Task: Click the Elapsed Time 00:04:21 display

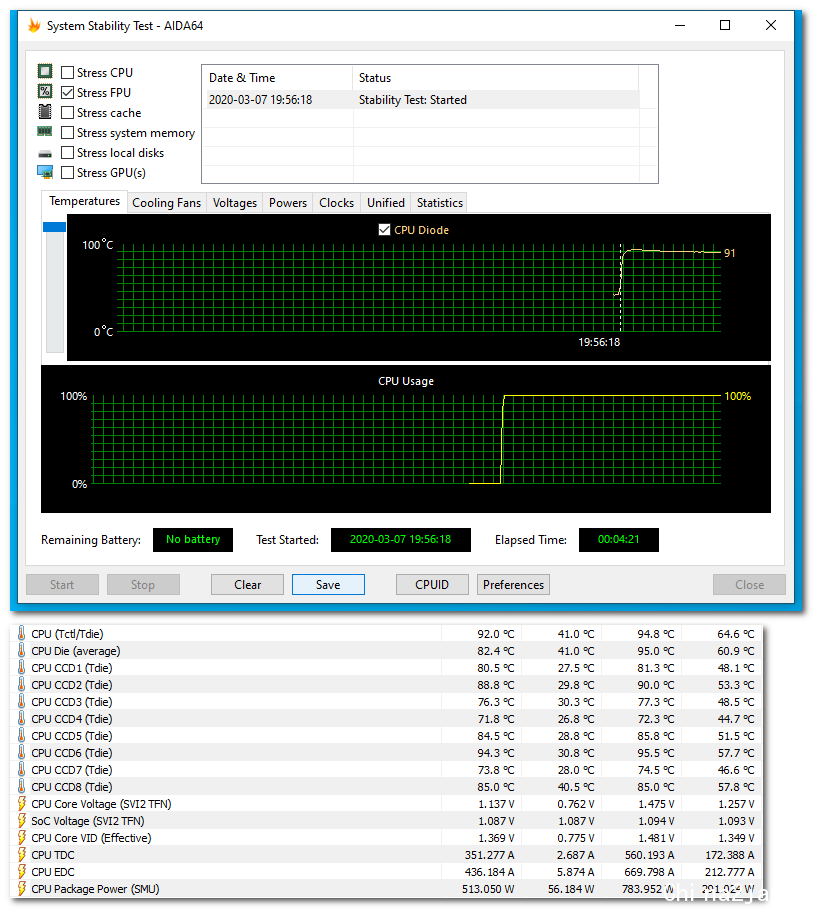Action: (619, 540)
